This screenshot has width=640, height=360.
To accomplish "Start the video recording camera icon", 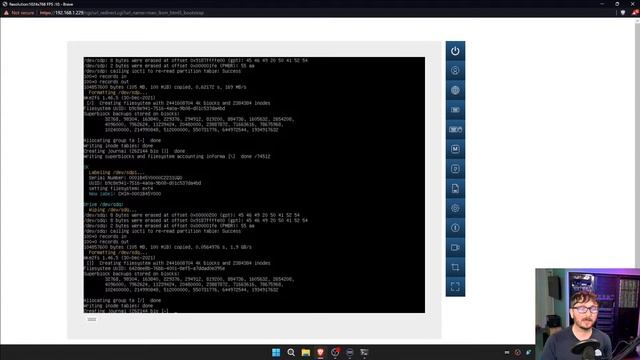I will pyautogui.click(x=455, y=247).
